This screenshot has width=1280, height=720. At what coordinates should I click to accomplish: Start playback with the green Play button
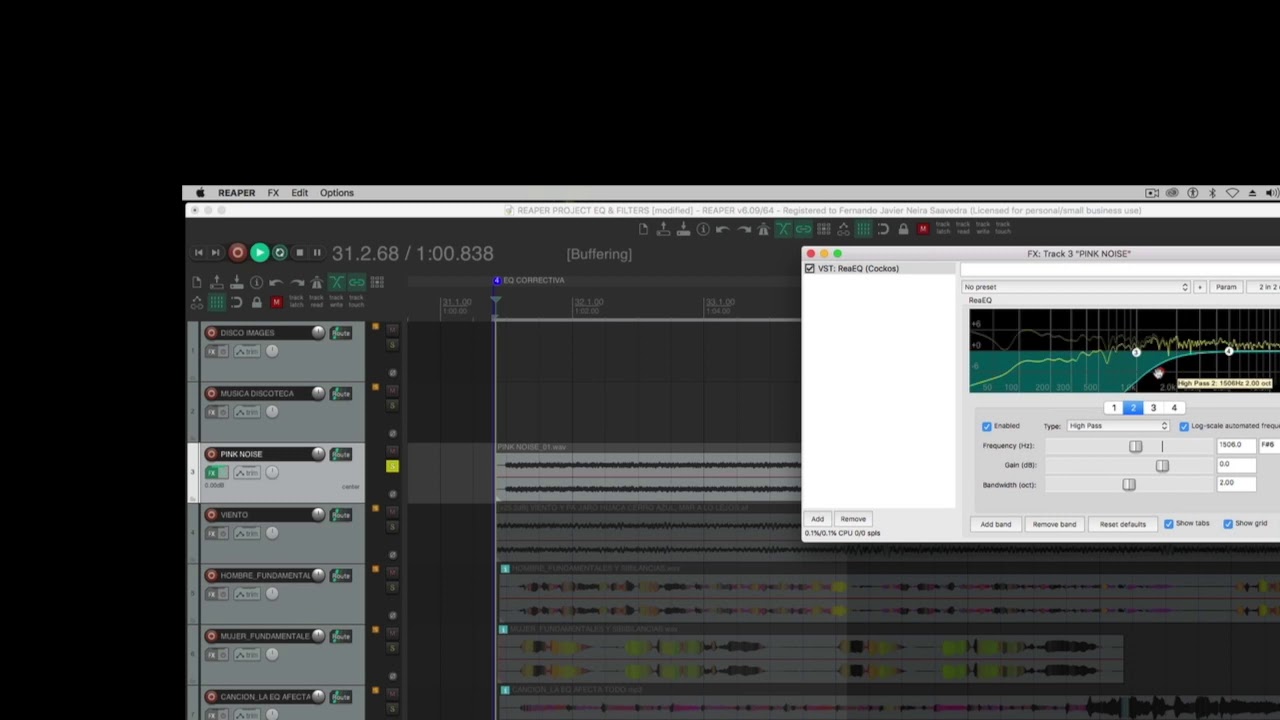pyautogui.click(x=259, y=253)
